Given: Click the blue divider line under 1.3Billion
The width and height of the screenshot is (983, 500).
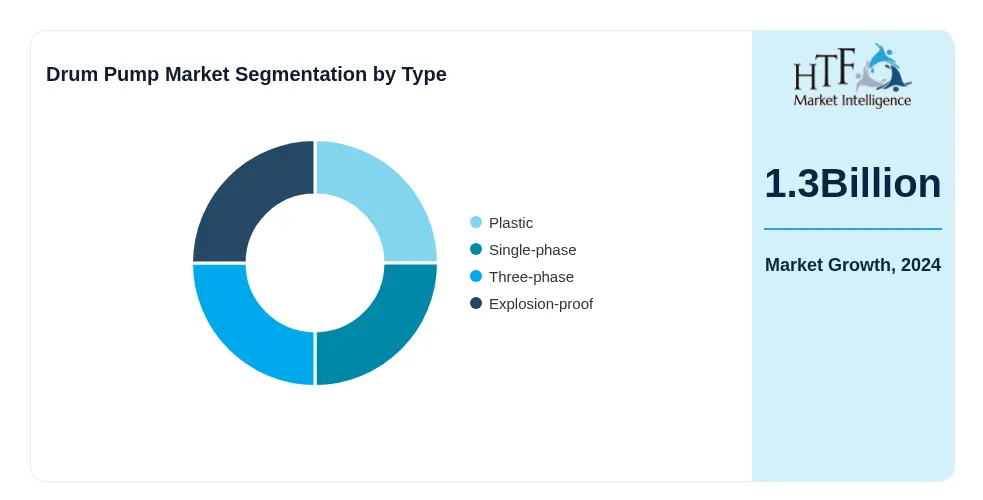Looking at the screenshot, I should [853, 229].
